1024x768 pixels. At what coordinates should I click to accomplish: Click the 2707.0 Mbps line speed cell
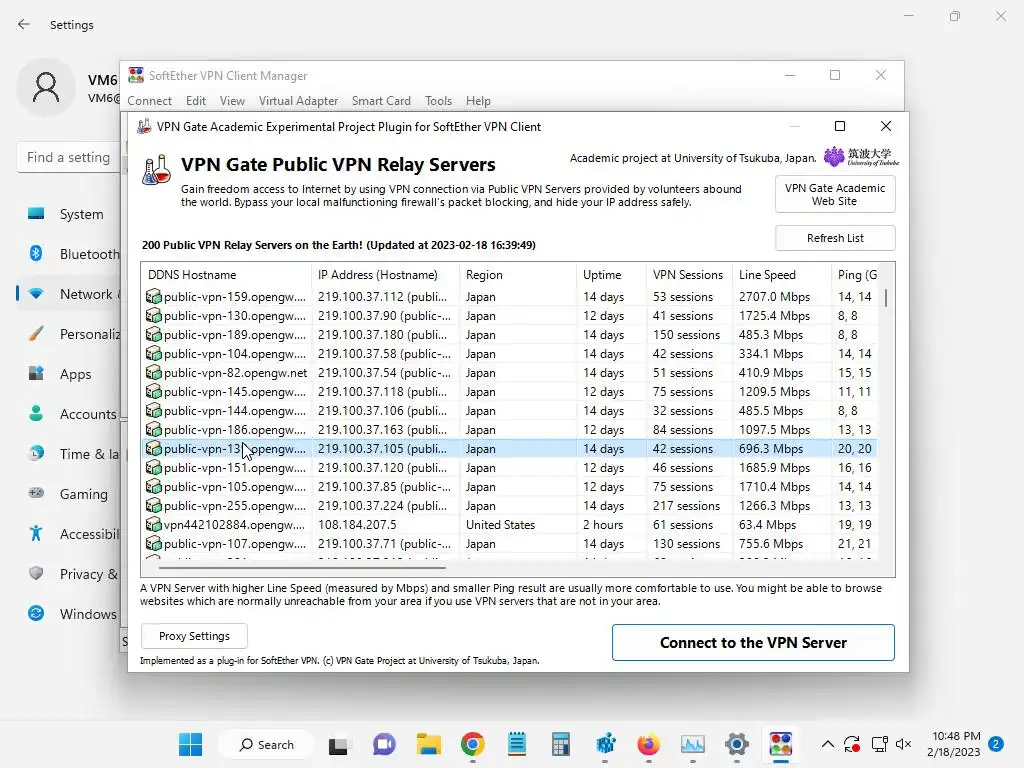point(775,296)
